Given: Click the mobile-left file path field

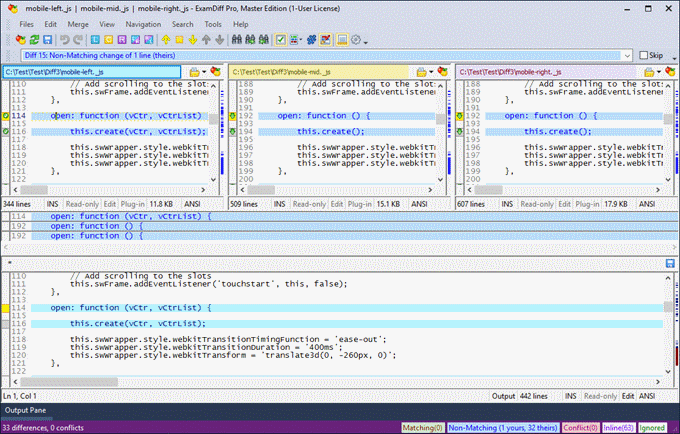Looking at the screenshot, I should pos(92,72).
